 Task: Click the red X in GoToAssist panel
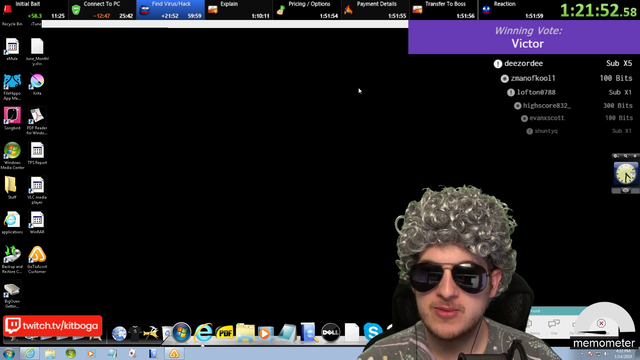tap(601, 323)
